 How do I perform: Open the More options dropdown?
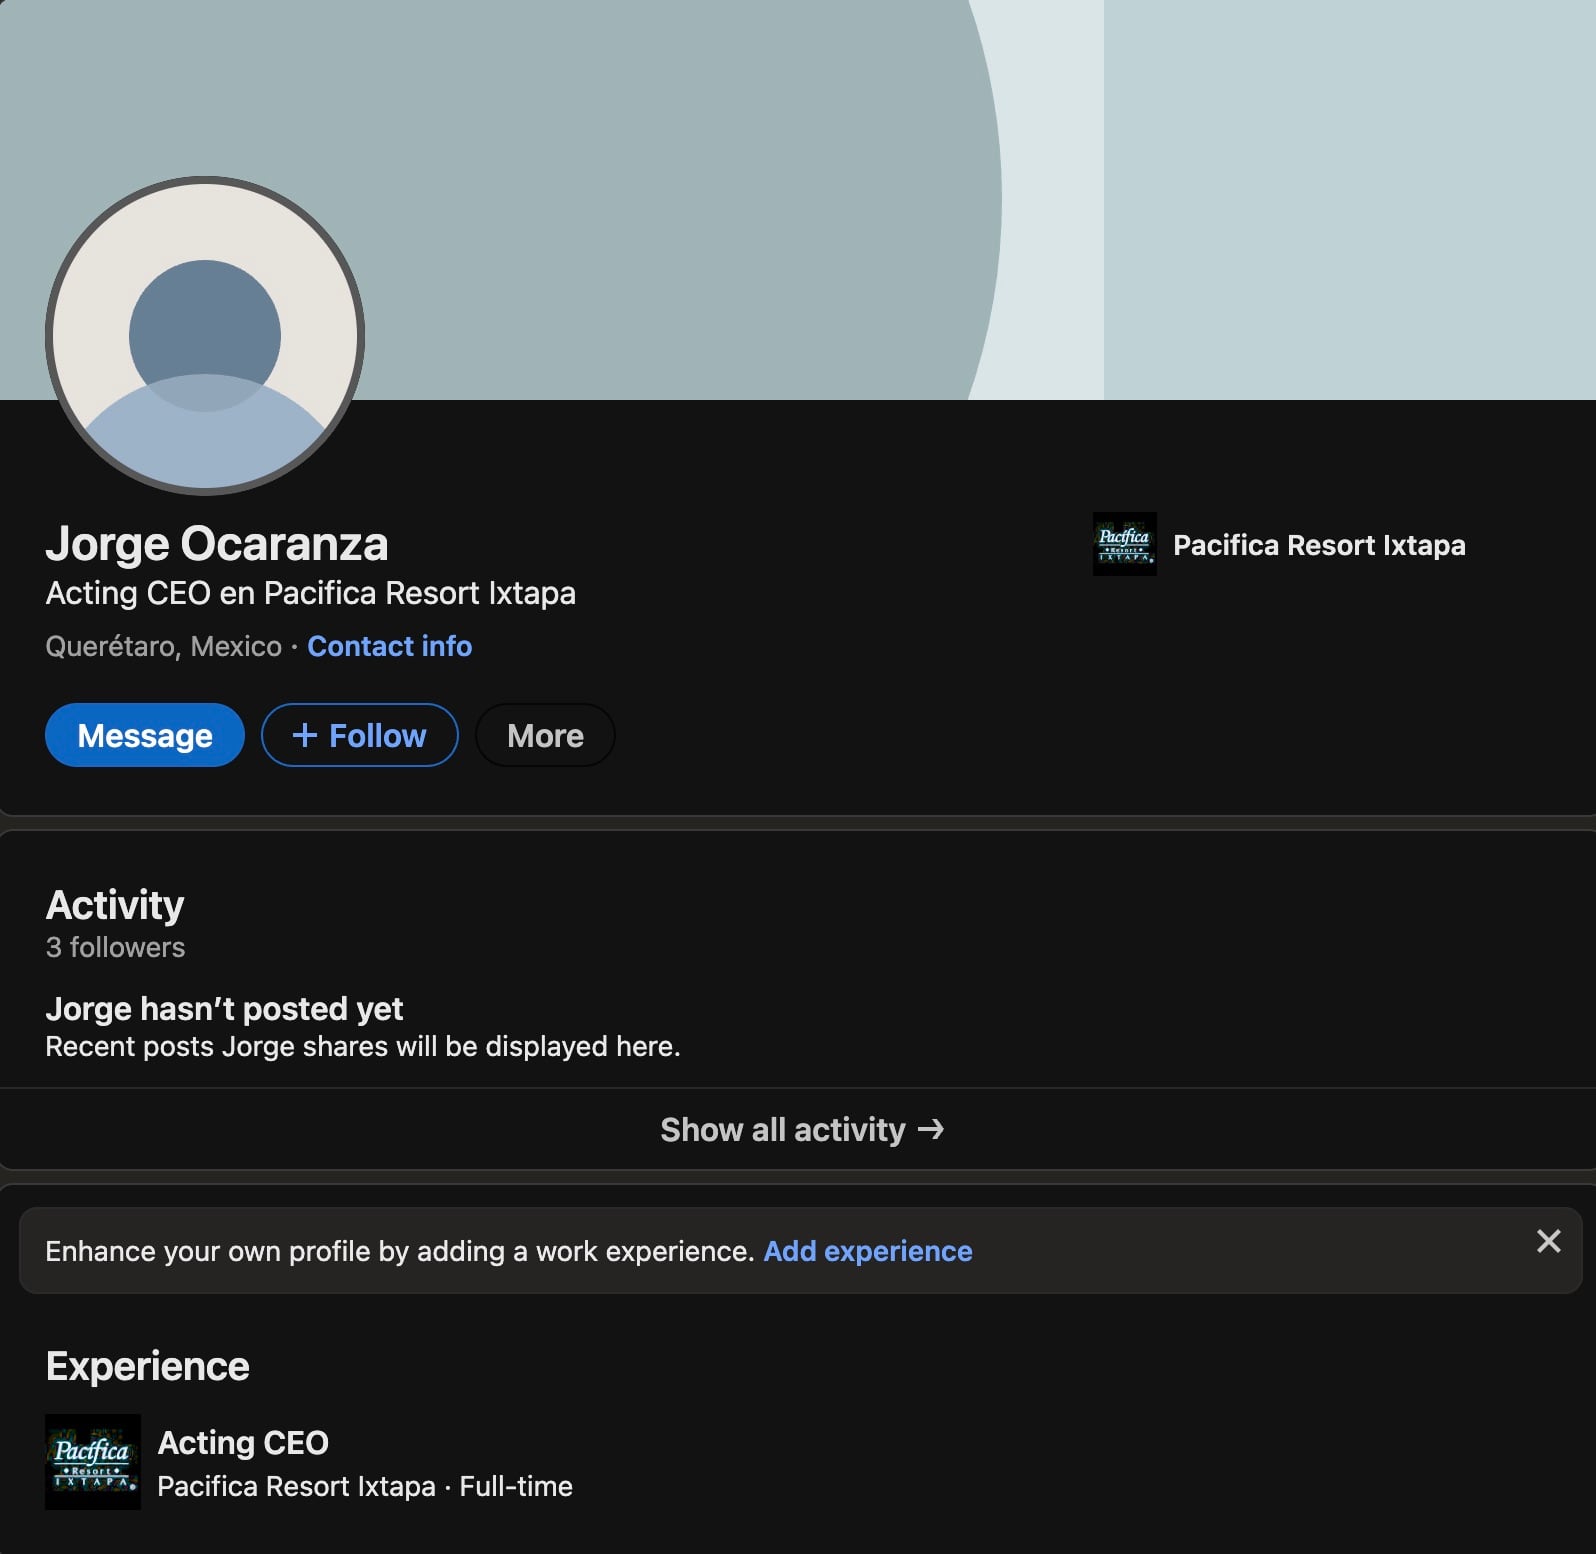click(x=545, y=735)
